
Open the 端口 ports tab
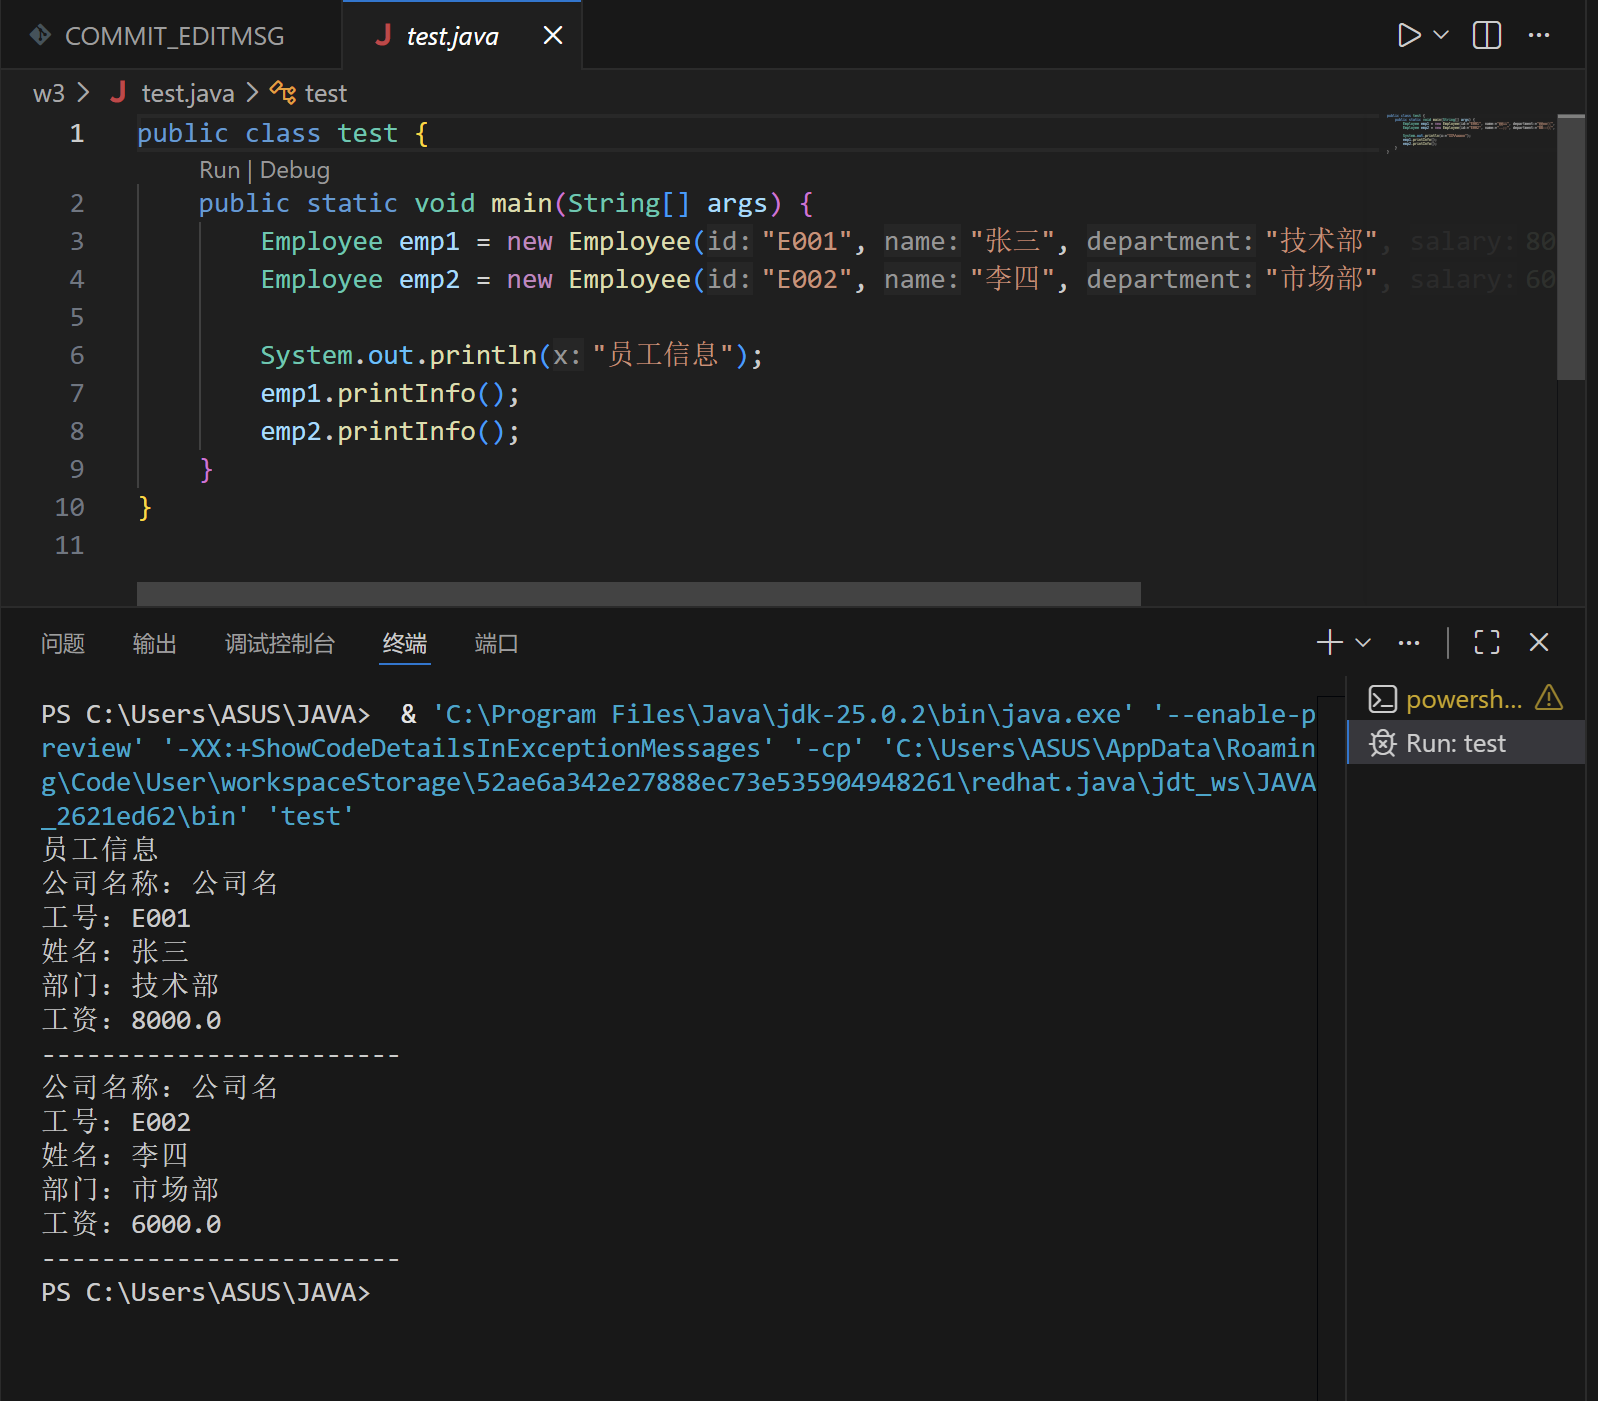(496, 644)
